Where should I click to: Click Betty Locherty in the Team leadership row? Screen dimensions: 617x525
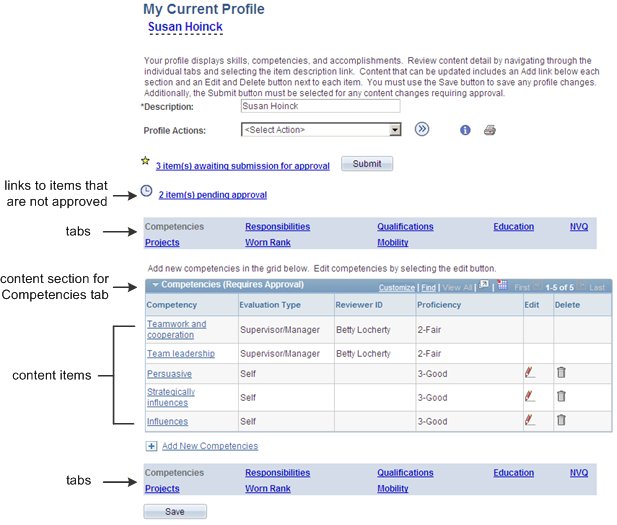[363, 353]
